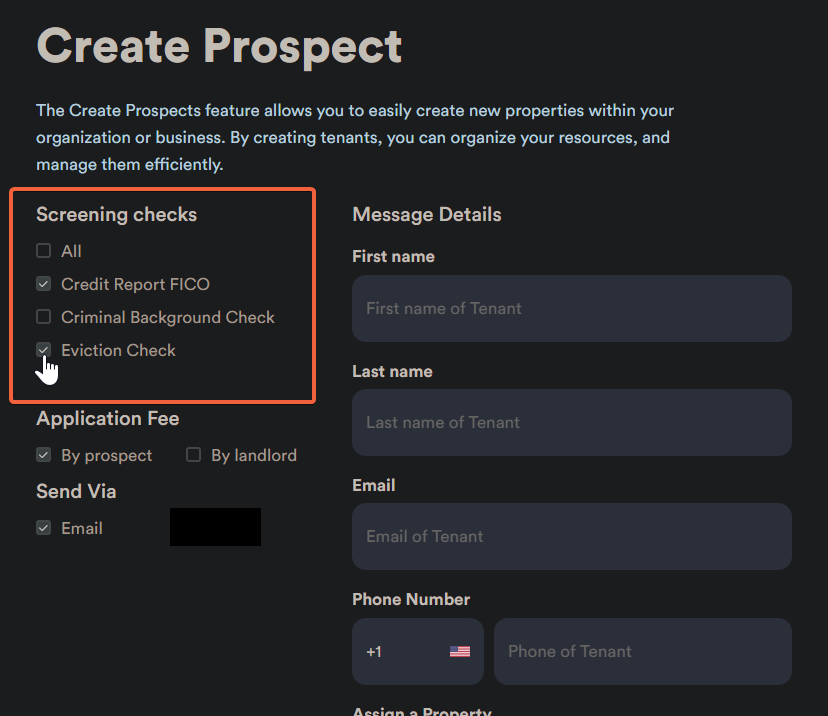
Task: Click the US flag icon in phone field
Action: [460, 652]
